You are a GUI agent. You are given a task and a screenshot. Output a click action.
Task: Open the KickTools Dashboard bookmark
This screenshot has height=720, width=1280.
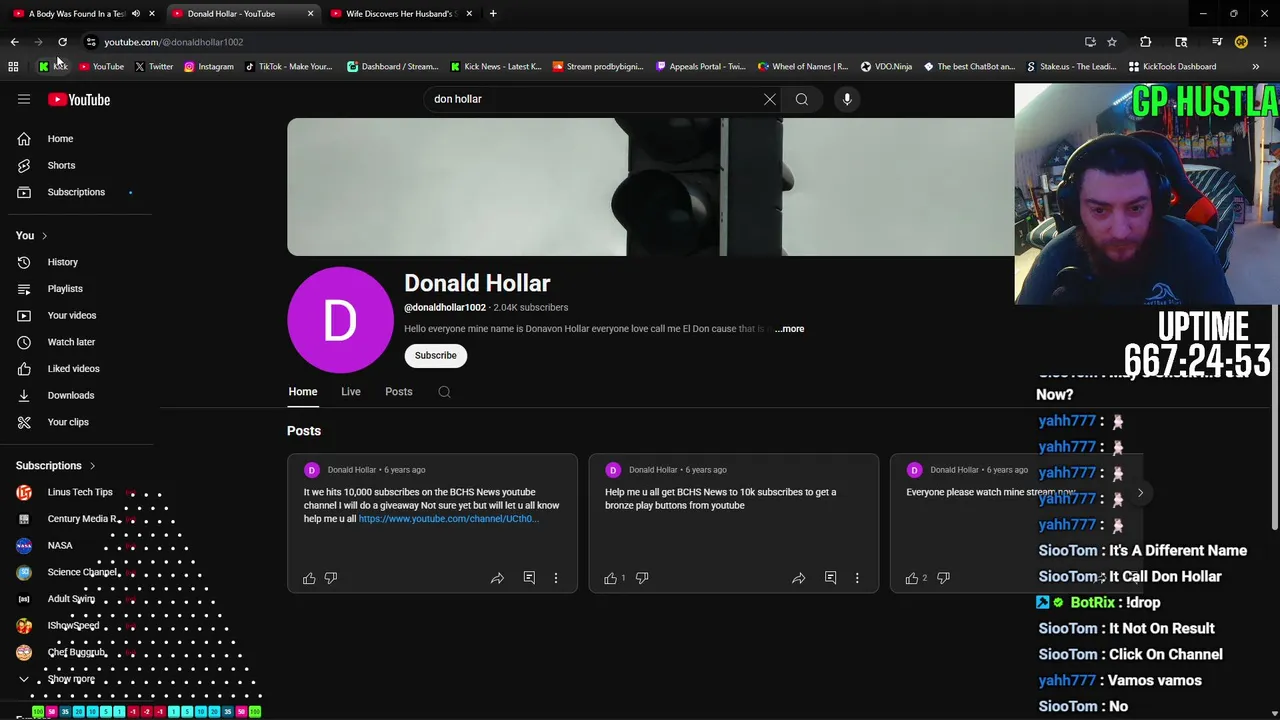[x=1172, y=67]
